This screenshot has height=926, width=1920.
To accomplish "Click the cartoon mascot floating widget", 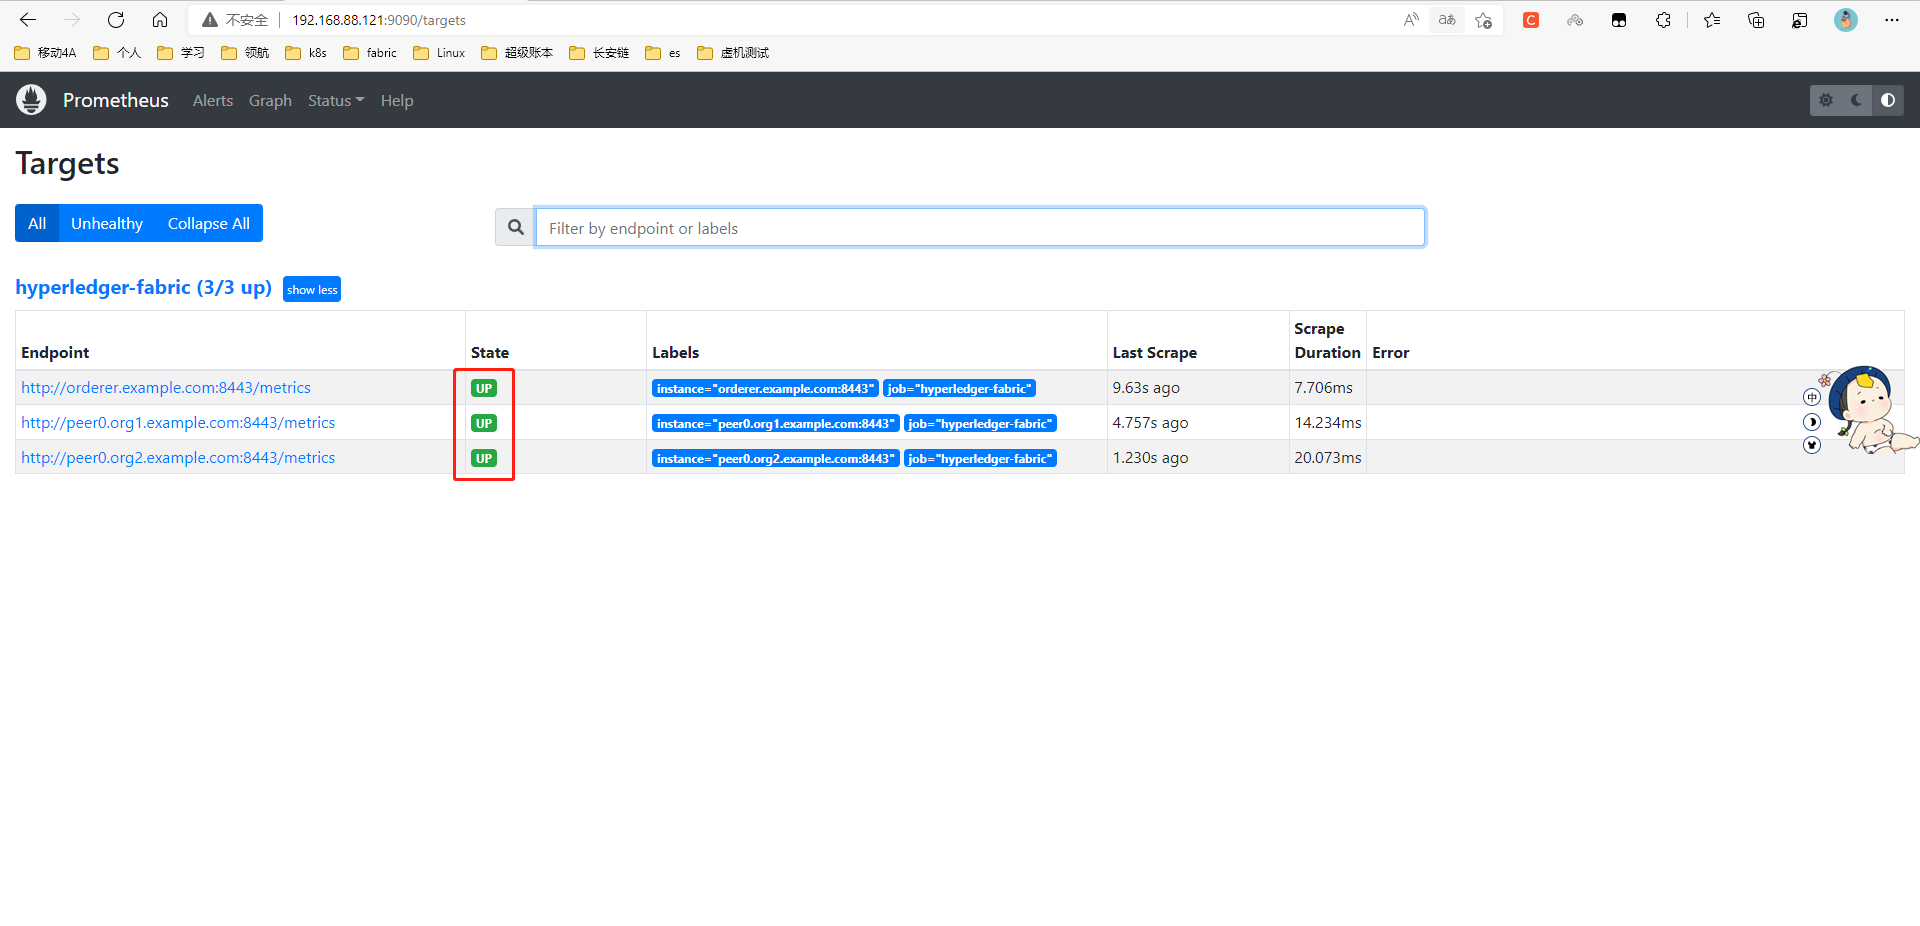I will [x=1868, y=410].
